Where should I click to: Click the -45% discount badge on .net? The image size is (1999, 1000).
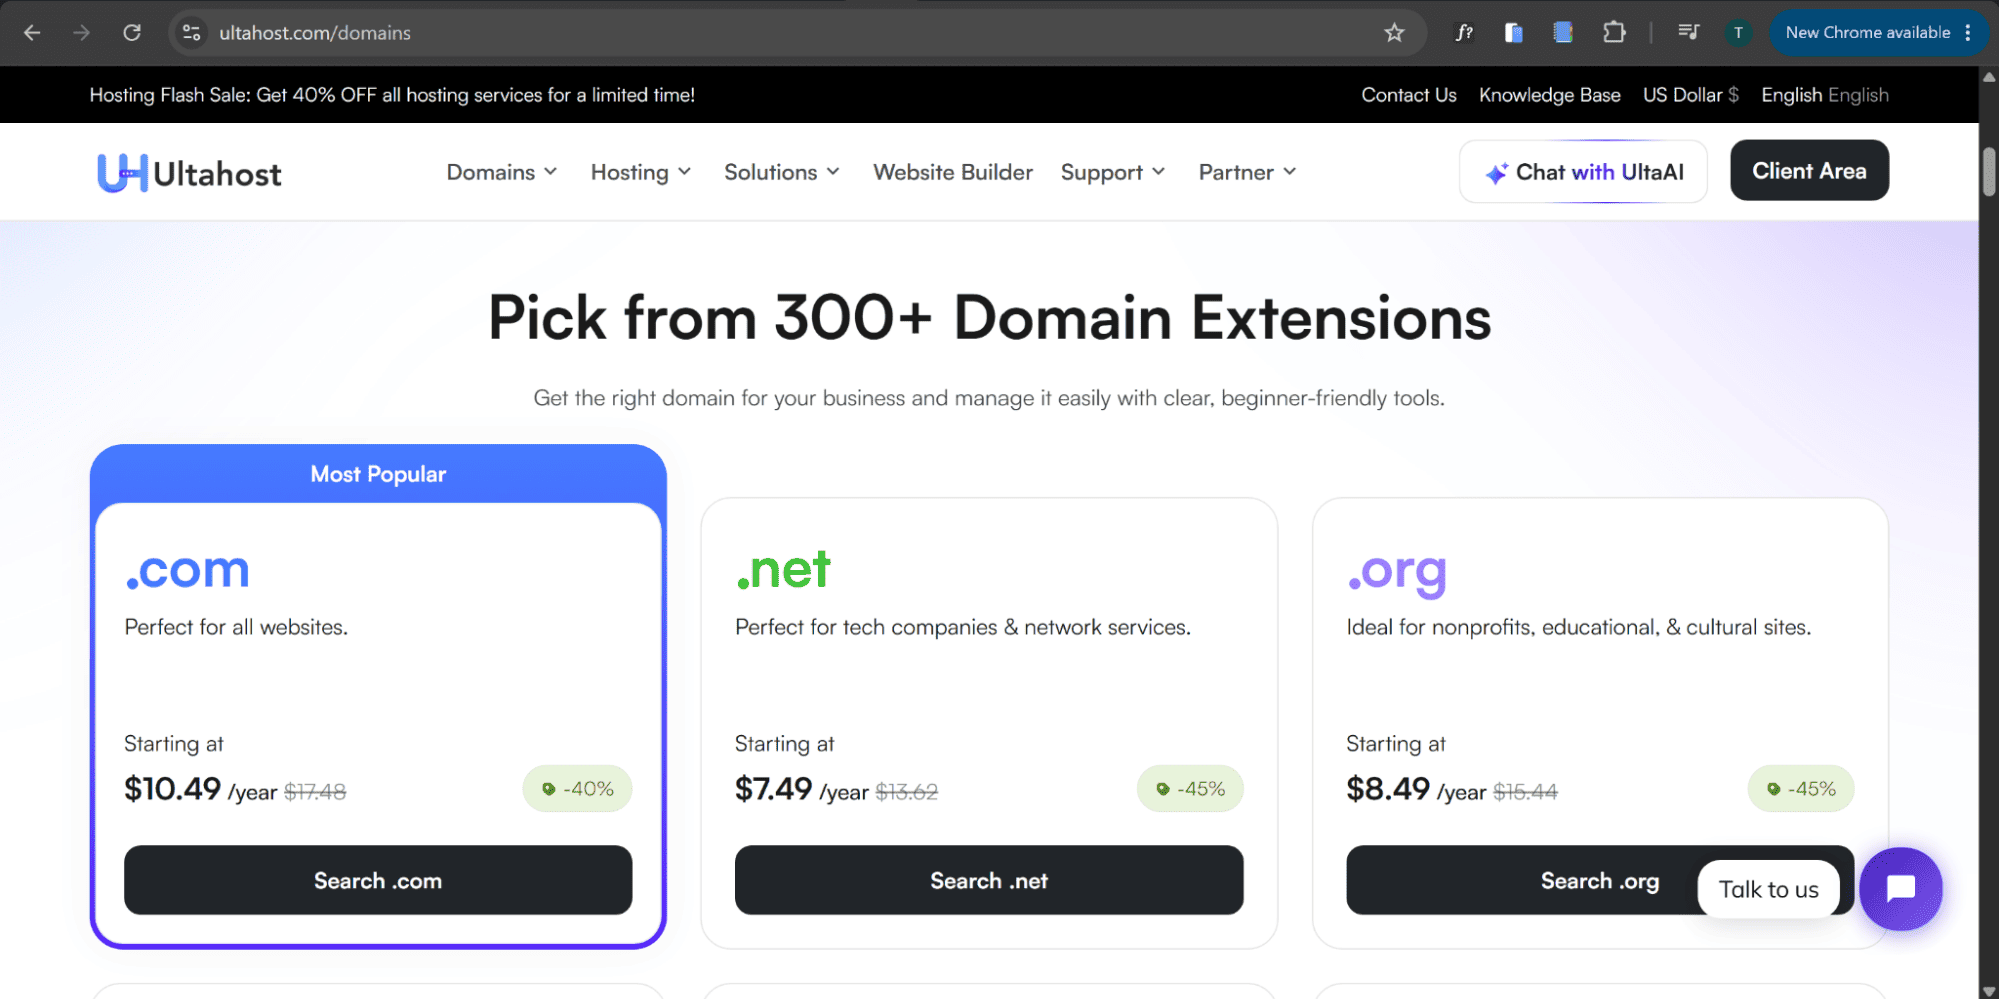(x=1190, y=789)
